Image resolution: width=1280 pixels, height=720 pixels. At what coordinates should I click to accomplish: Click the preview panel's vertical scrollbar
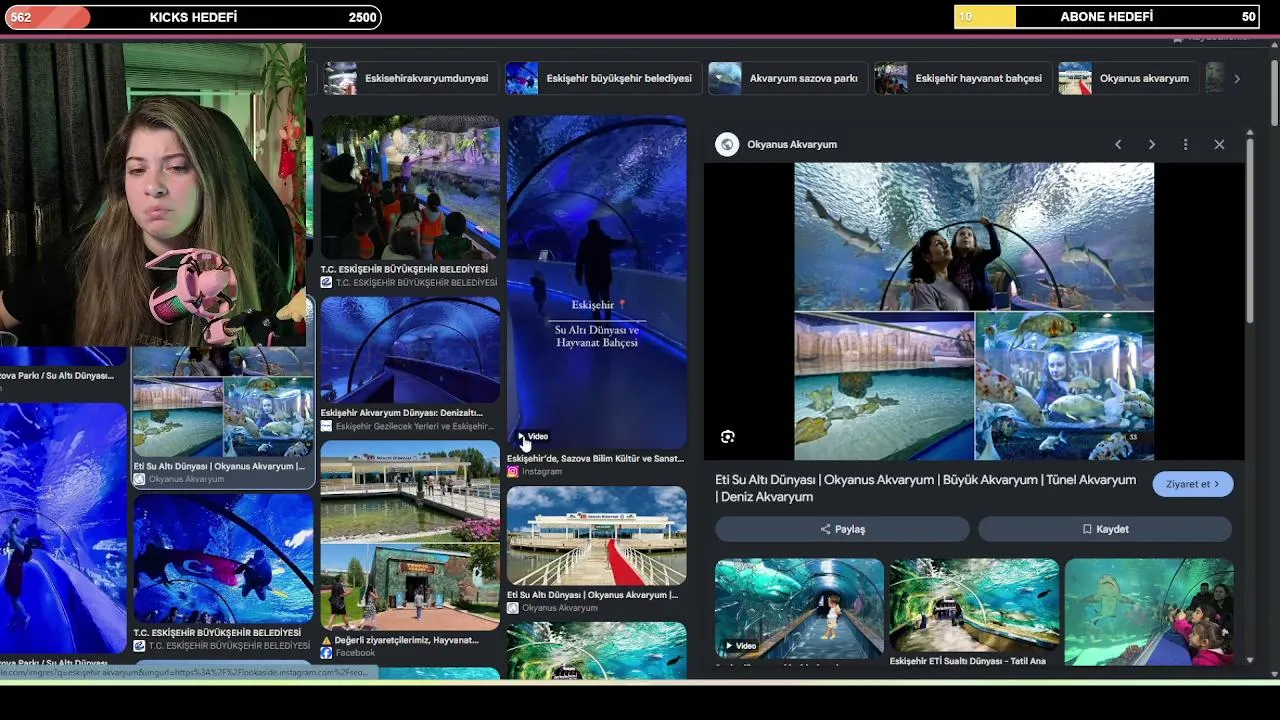pyautogui.click(x=1250, y=230)
